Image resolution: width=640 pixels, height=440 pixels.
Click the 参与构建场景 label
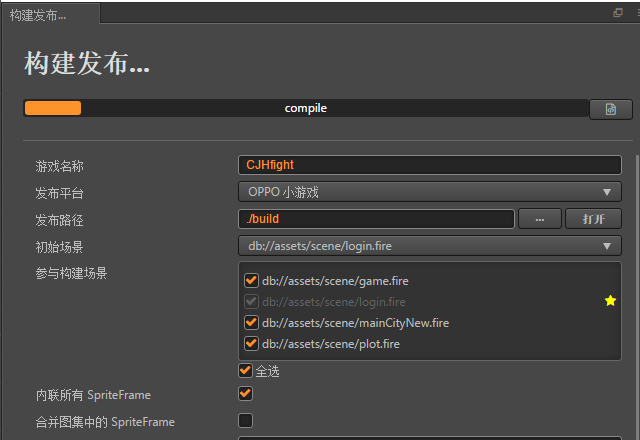coord(71,273)
